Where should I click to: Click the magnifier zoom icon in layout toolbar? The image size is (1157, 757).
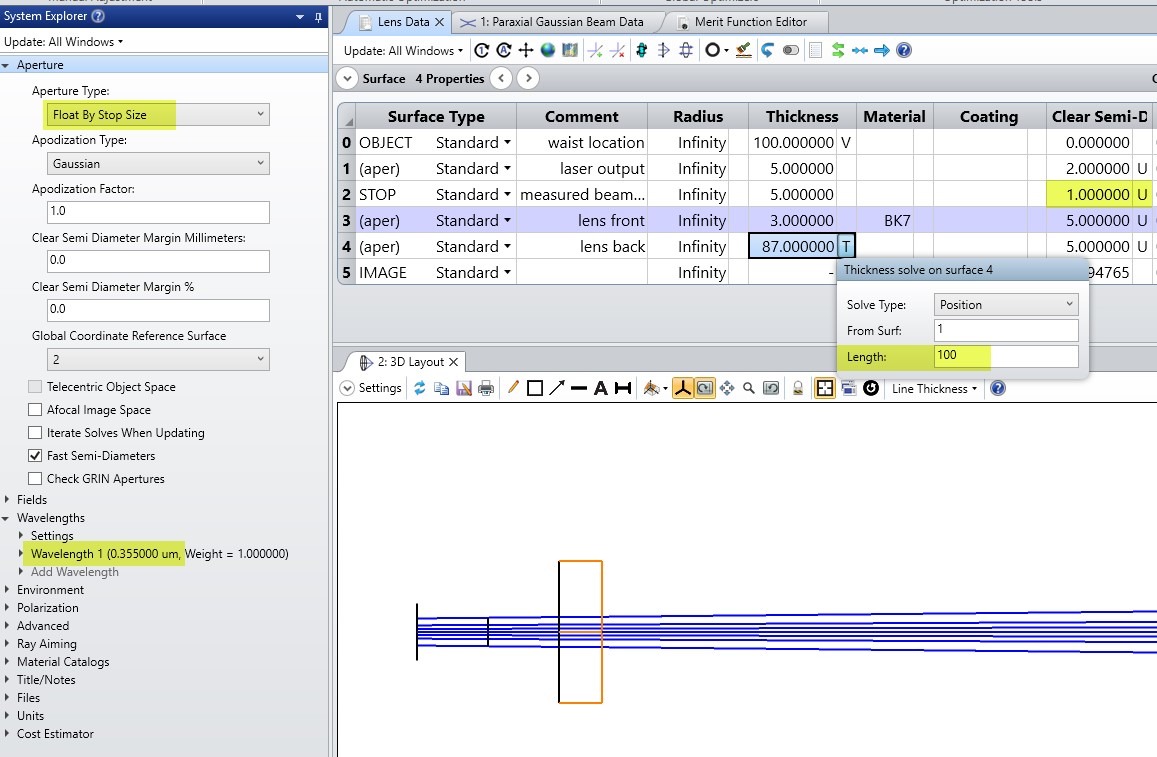click(x=748, y=388)
